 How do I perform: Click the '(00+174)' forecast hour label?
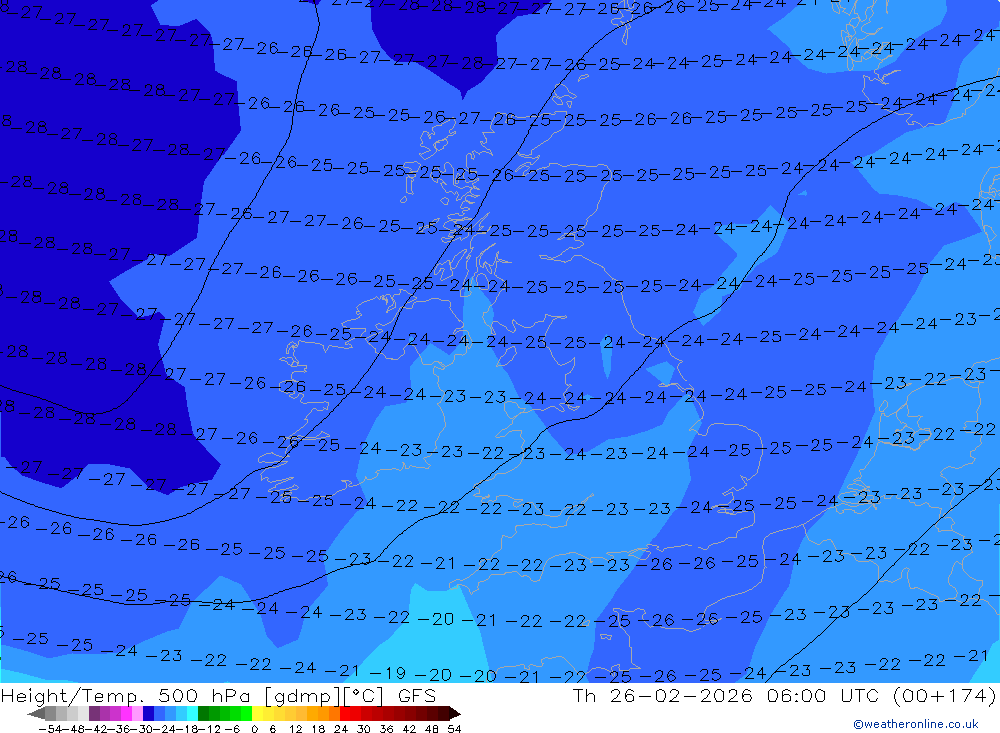click(944, 696)
